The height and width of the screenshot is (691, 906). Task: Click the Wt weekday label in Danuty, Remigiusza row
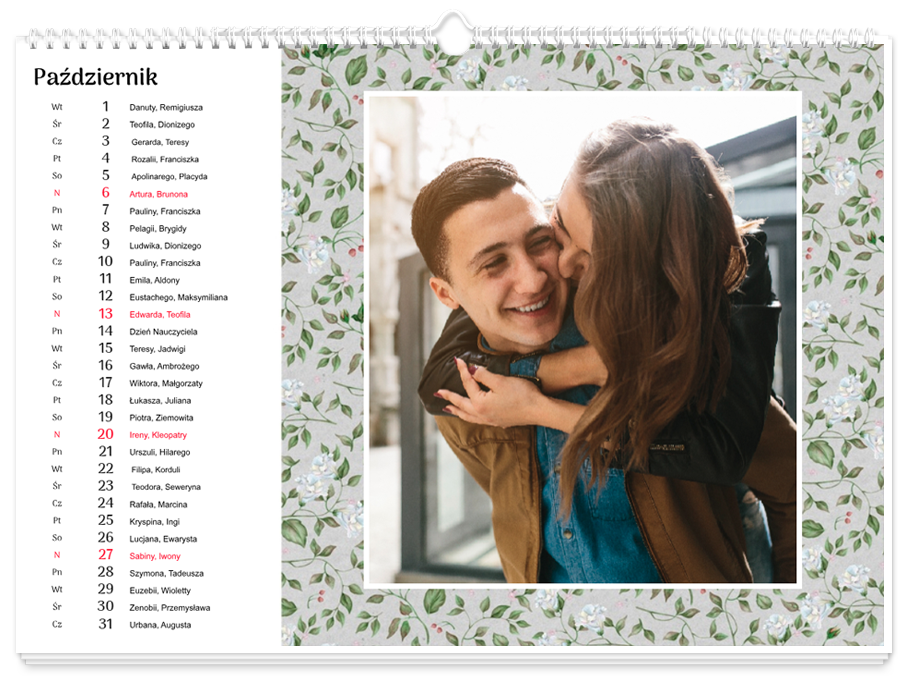(57, 107)
